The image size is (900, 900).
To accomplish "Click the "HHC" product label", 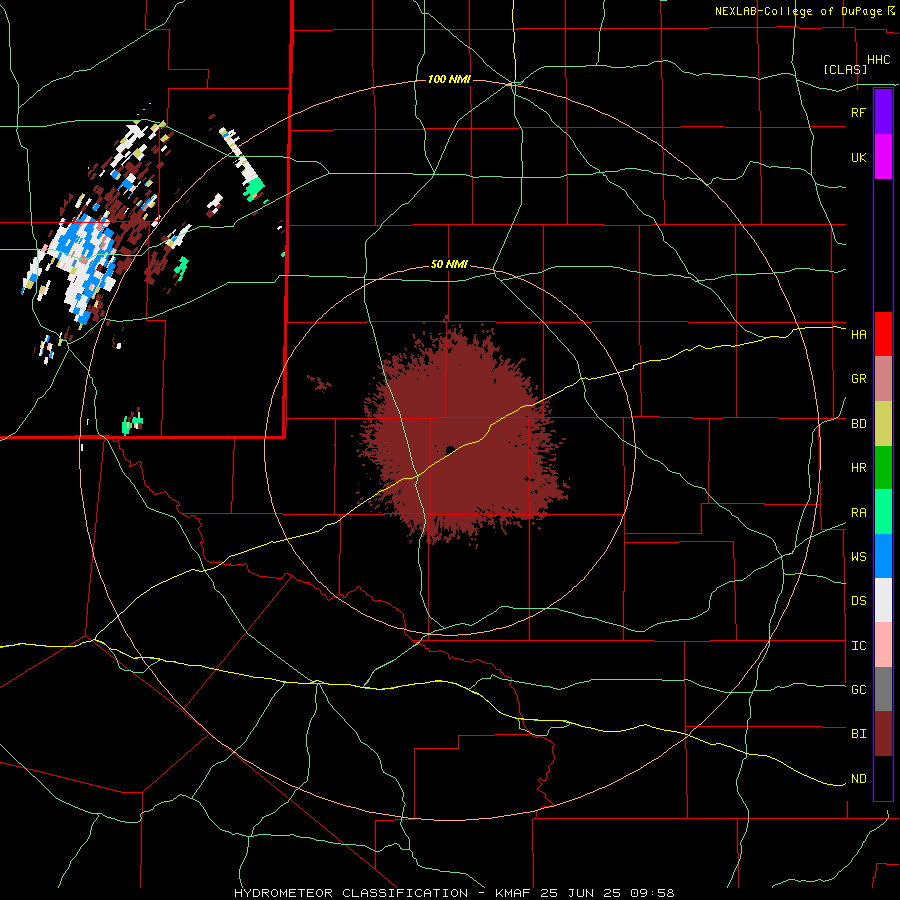I will tap(878, 60).
